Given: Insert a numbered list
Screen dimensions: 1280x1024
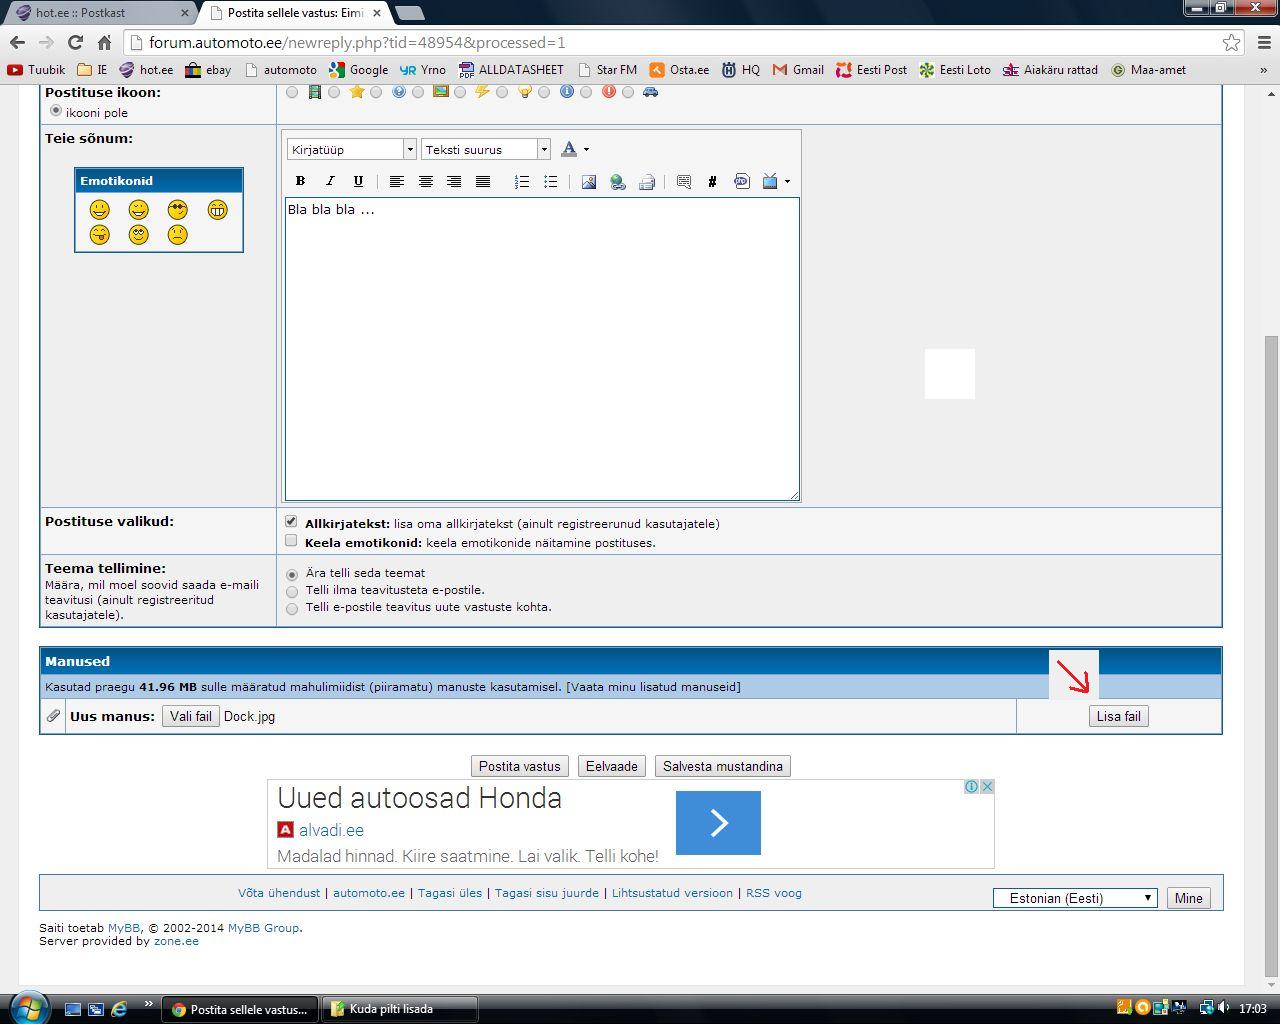Looking at the screenshot, I should tap(521, 181).
